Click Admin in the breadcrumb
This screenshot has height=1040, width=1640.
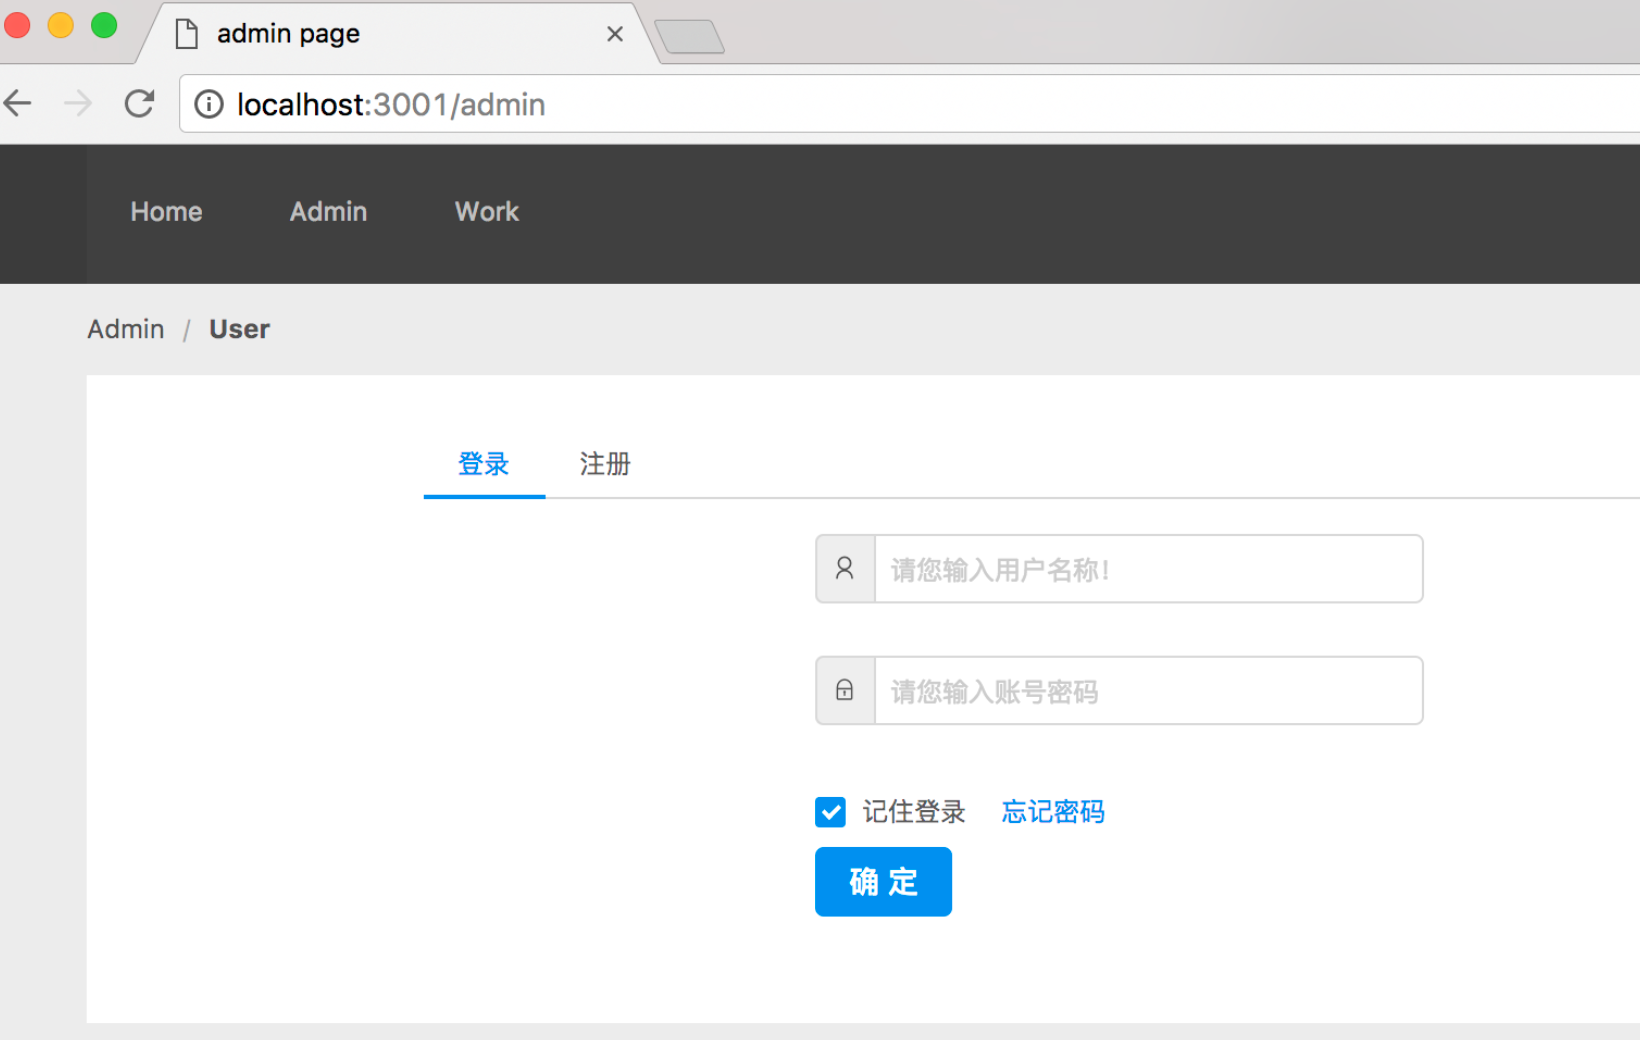126,329
